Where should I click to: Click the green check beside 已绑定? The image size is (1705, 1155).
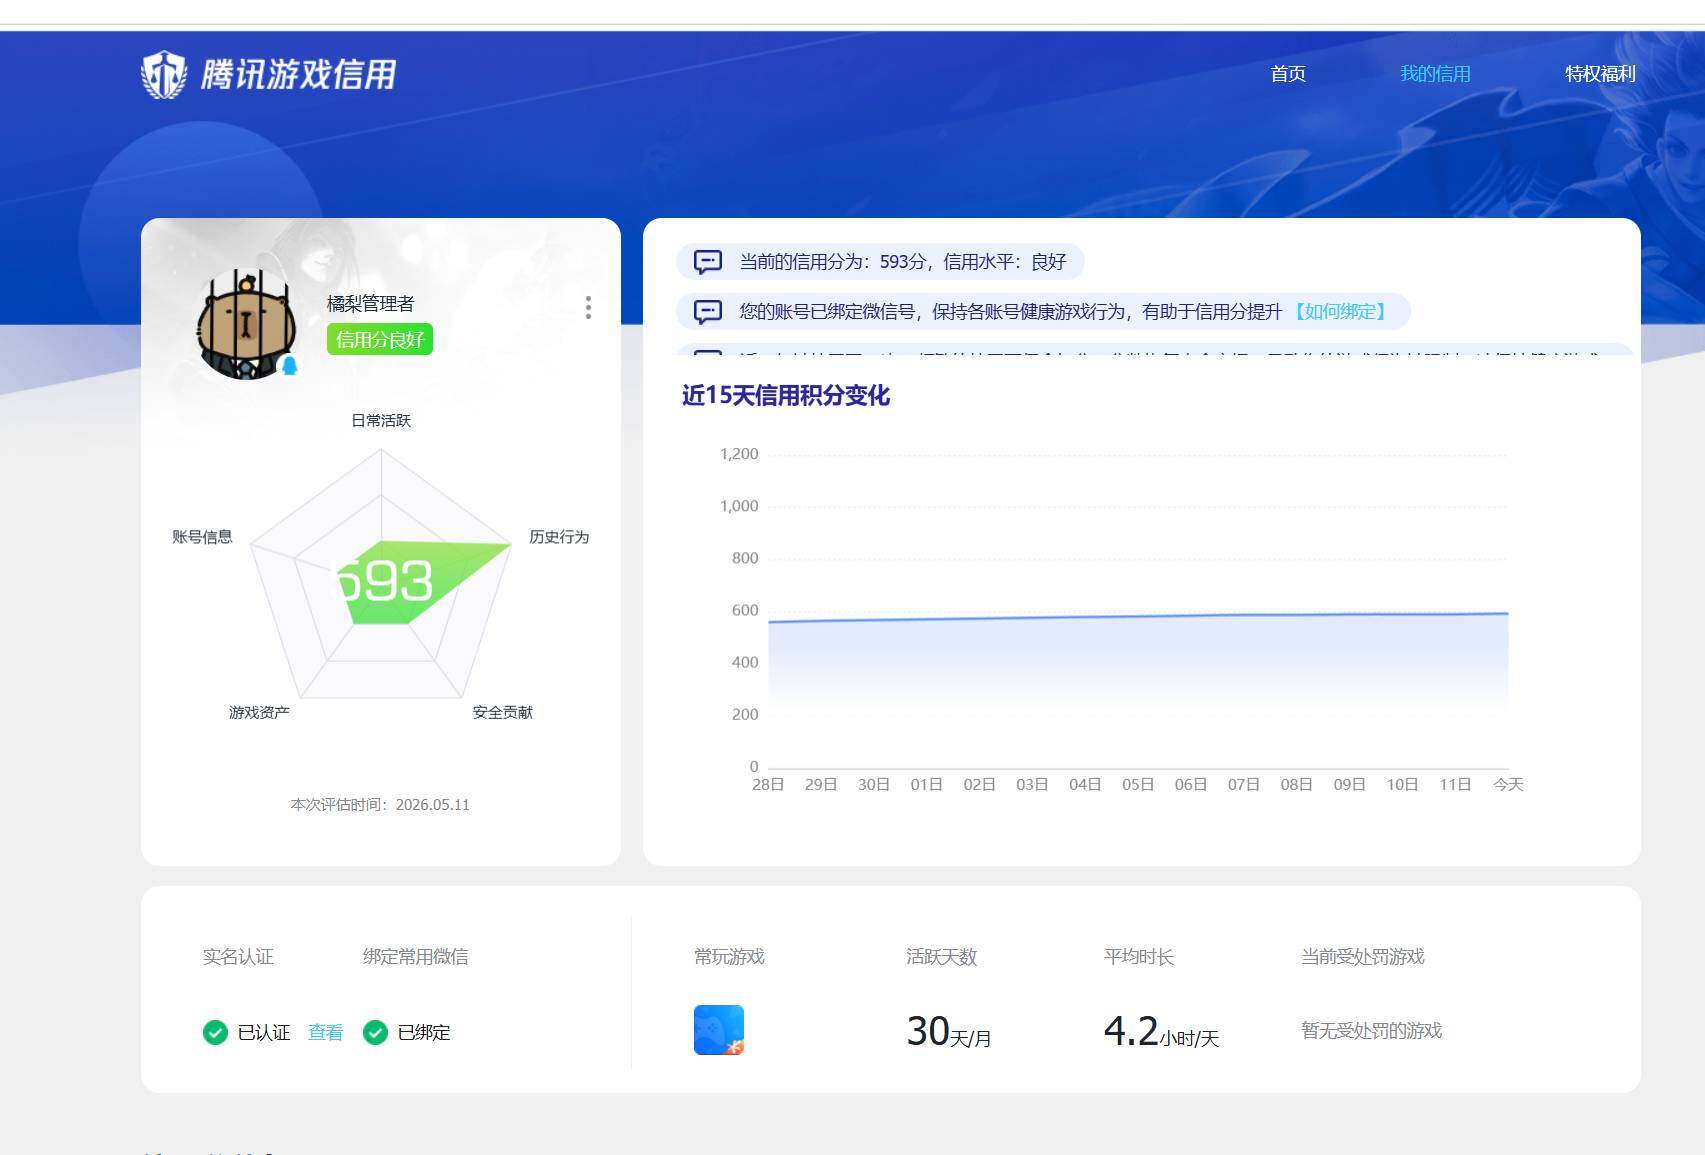375,1032
